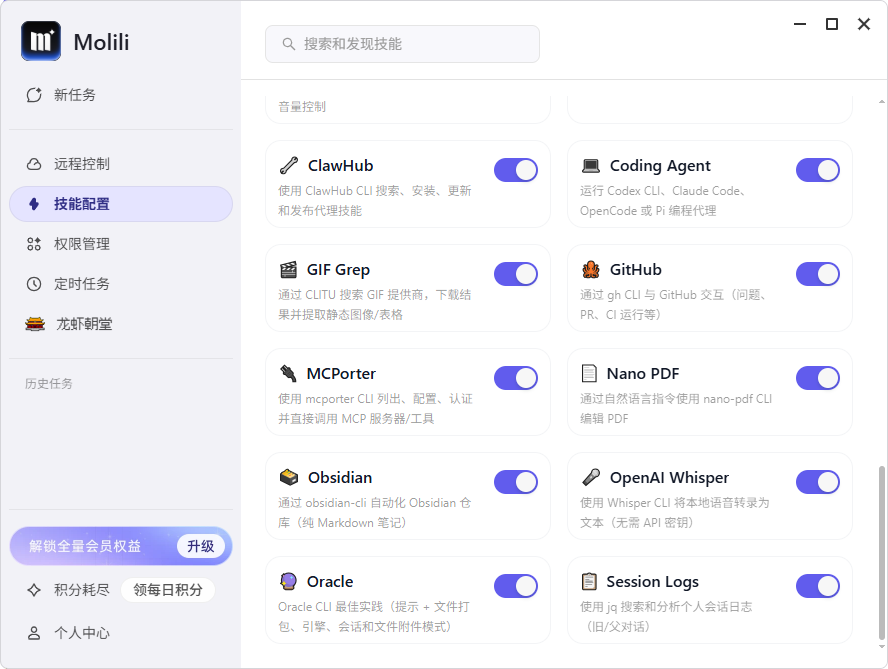Click the 个人中心 person icon

34,633
